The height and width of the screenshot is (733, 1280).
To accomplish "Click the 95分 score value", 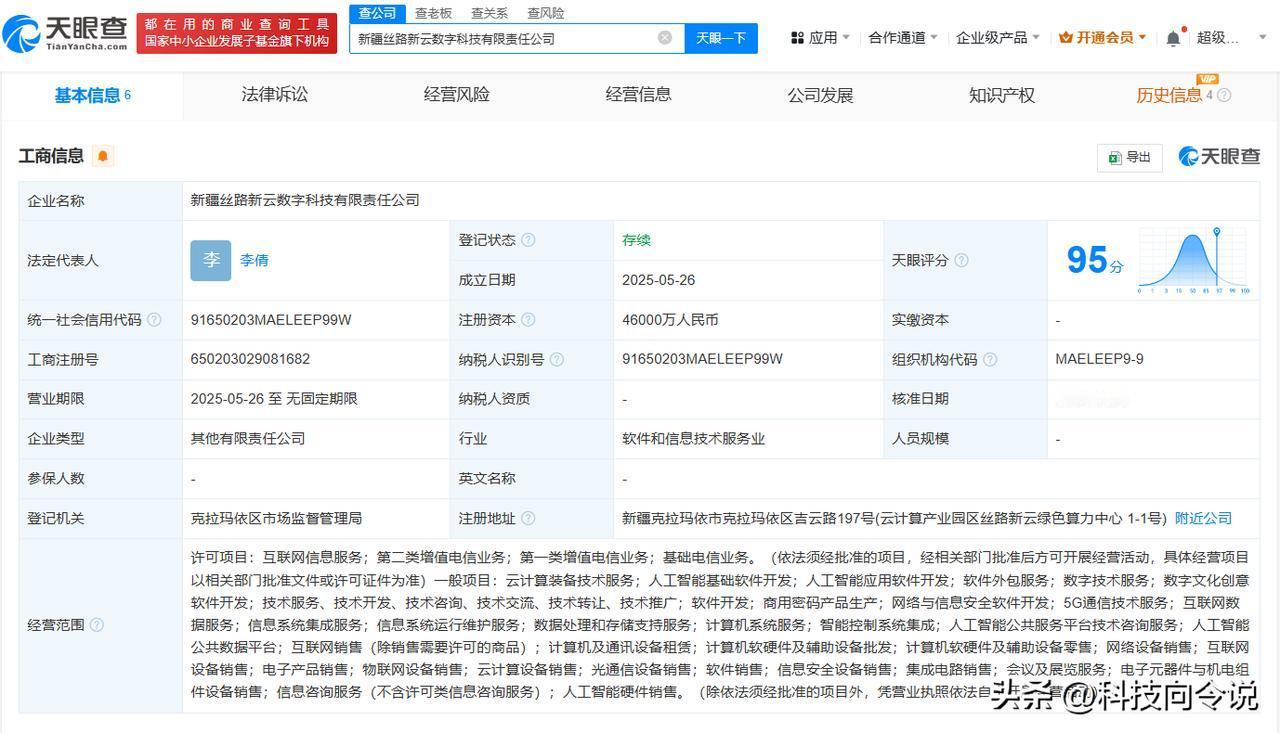I will click(1095, 260).
